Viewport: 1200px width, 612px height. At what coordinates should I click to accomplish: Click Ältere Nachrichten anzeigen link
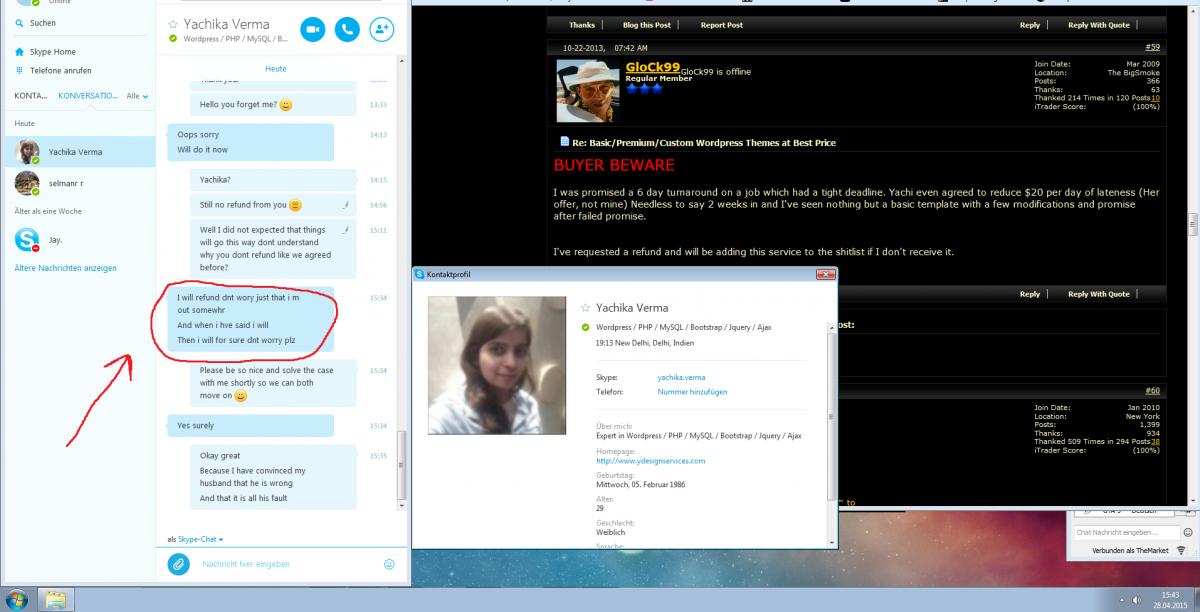point(65,268)
